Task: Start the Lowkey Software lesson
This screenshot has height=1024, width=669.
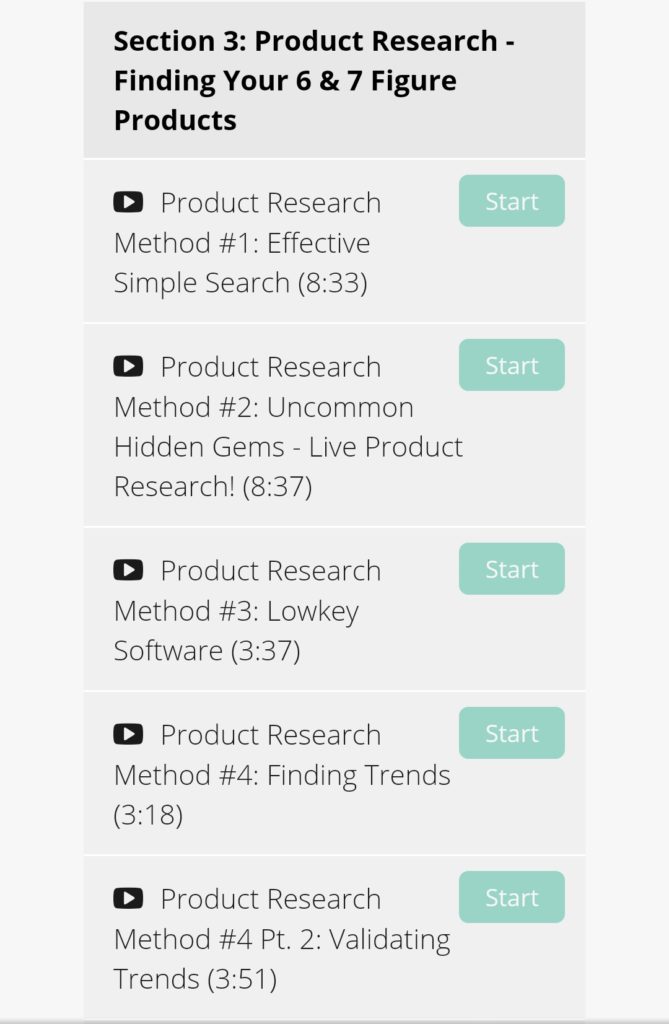Action: click(x=511, y=569)
